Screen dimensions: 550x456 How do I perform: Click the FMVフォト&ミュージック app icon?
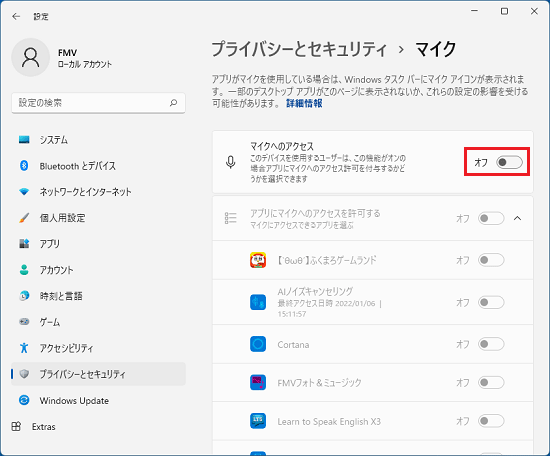coord(258,383)
